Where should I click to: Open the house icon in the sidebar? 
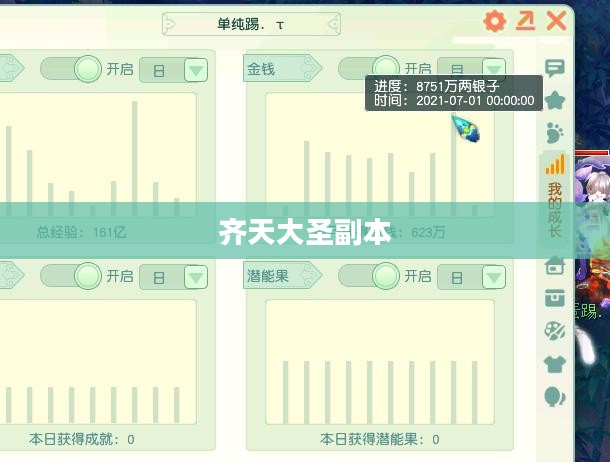(555, 265)
